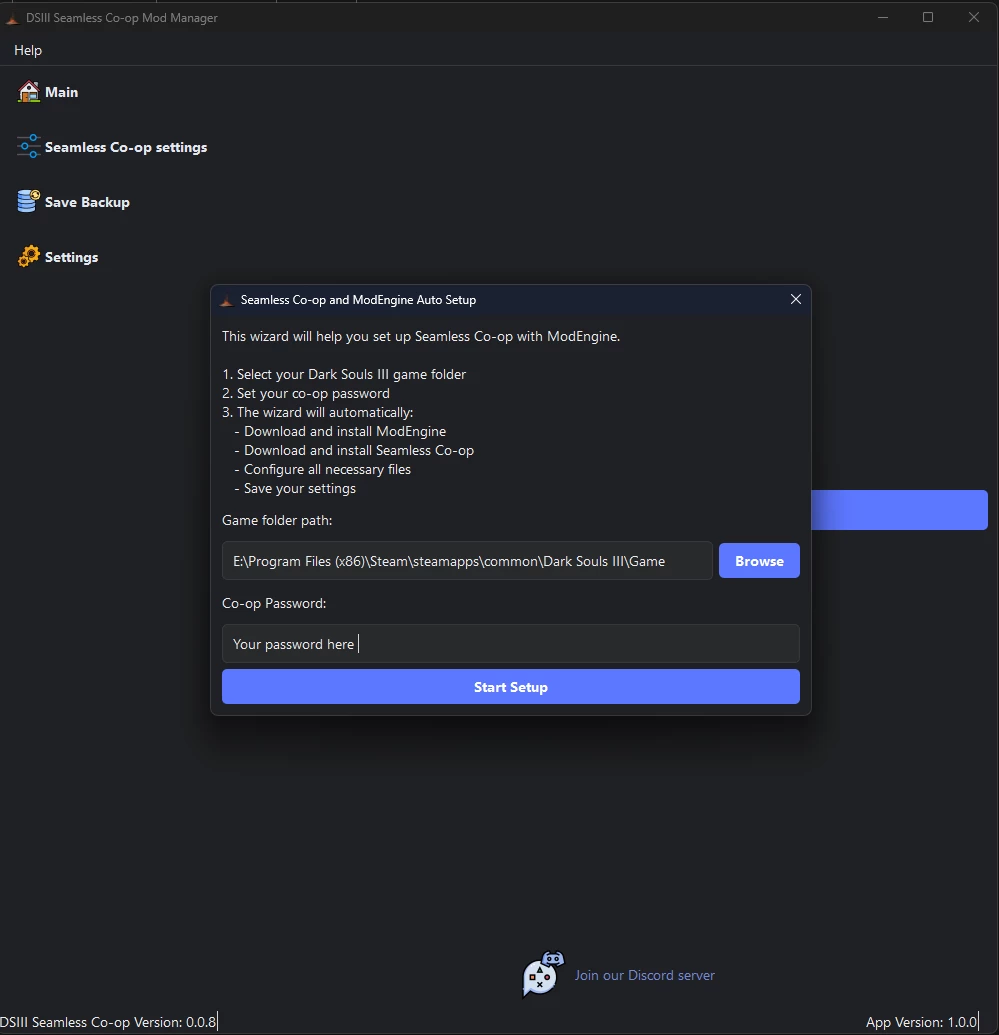Click the 'This wizard will help you' intro text

(x=421, y=336)
